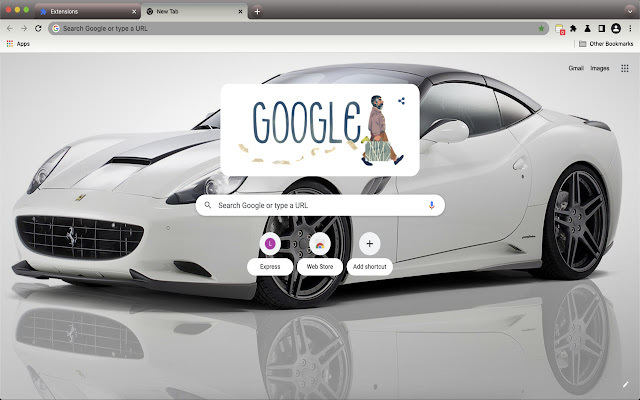The image size is (640, 400).
Task: Open a new tab with plus button
Action: 257,11
